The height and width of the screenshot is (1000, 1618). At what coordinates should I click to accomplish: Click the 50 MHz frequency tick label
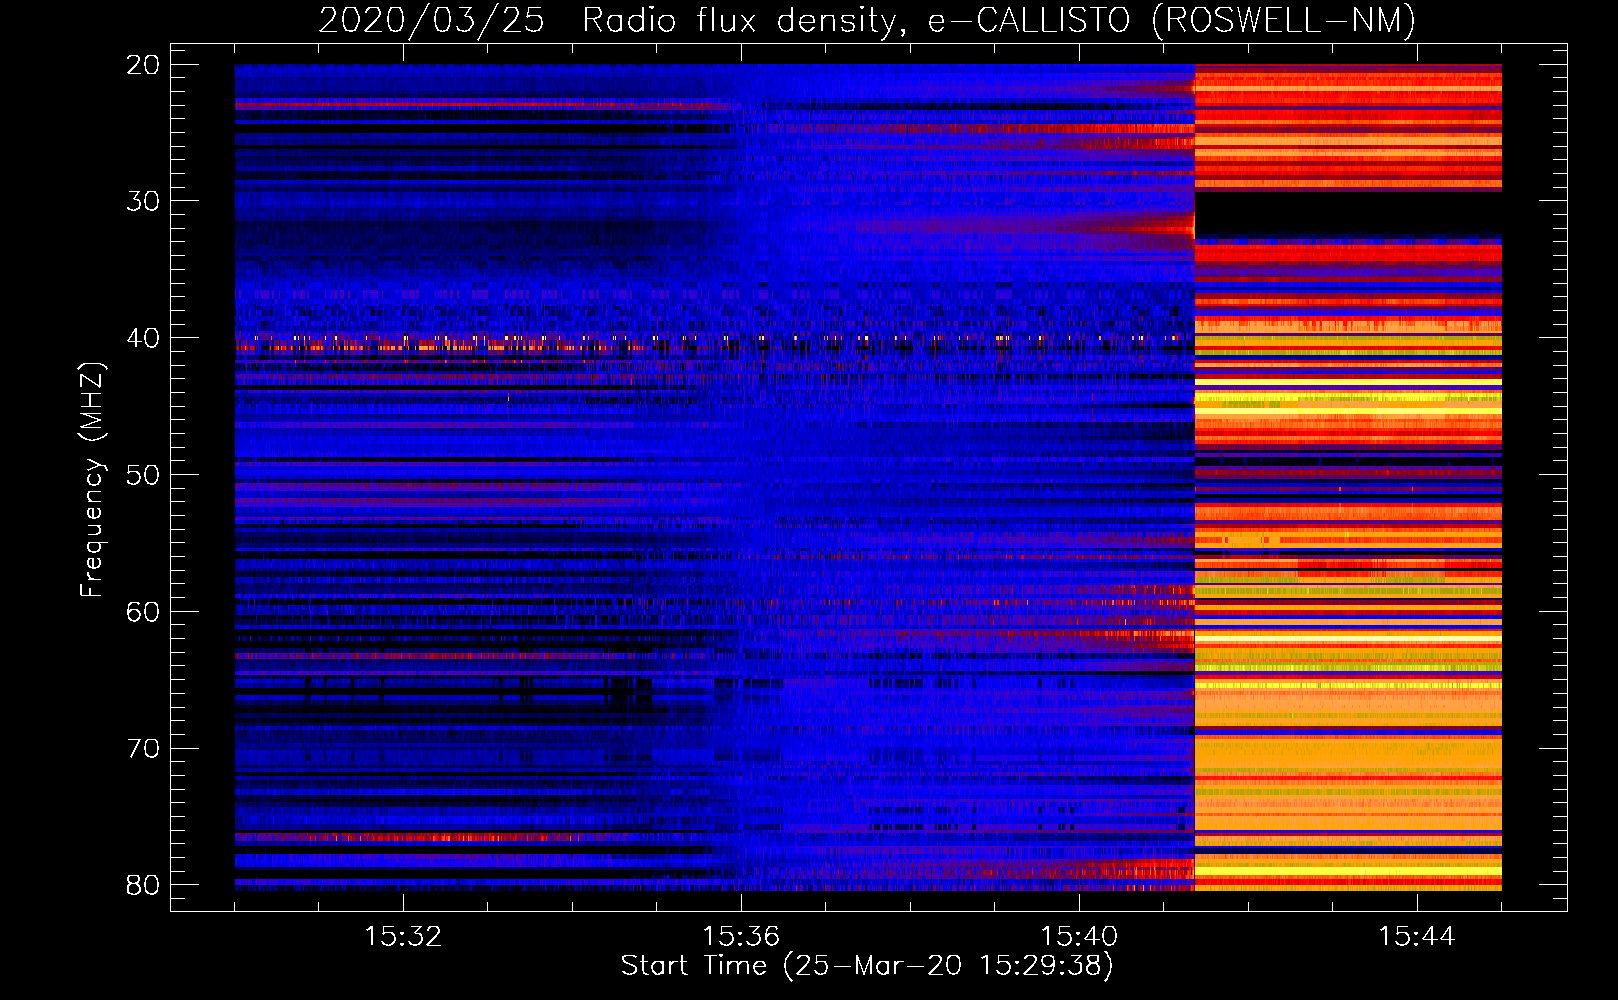[x=143, y=475]
